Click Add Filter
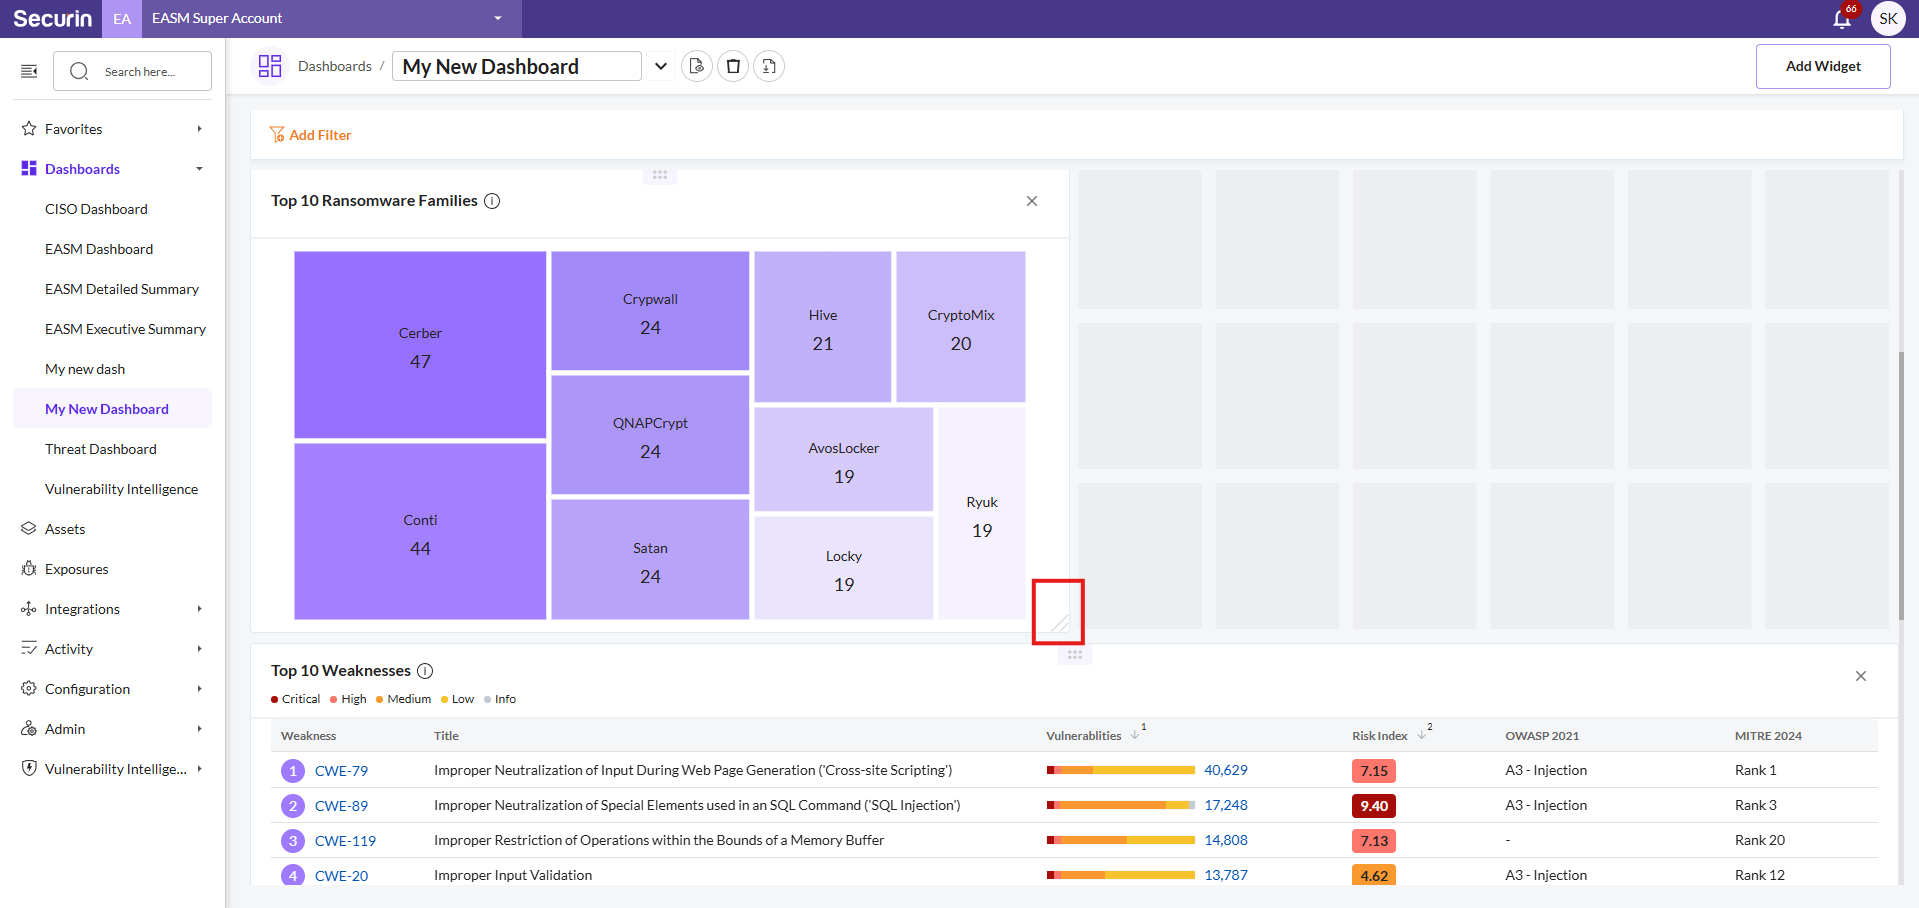Screen dimensions: 1919x908 pyautogui.click(x=311, y=135)
